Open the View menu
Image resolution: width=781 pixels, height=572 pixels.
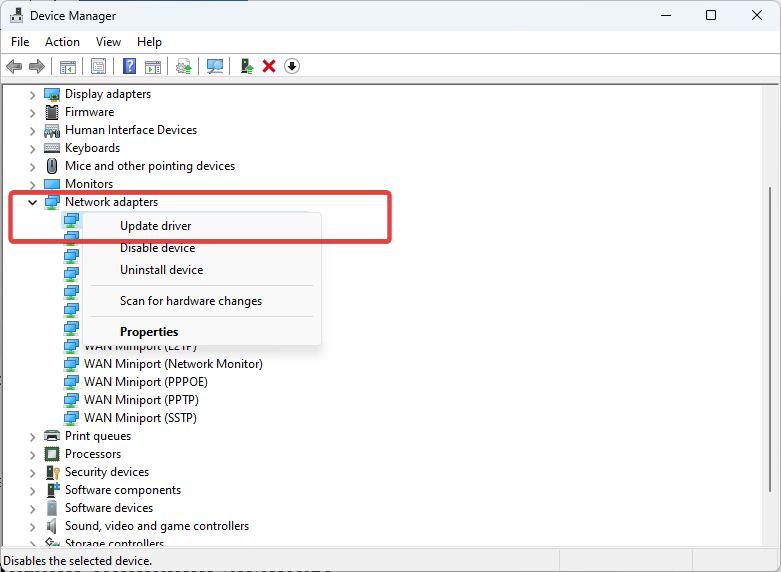click(x=108, y=42)
